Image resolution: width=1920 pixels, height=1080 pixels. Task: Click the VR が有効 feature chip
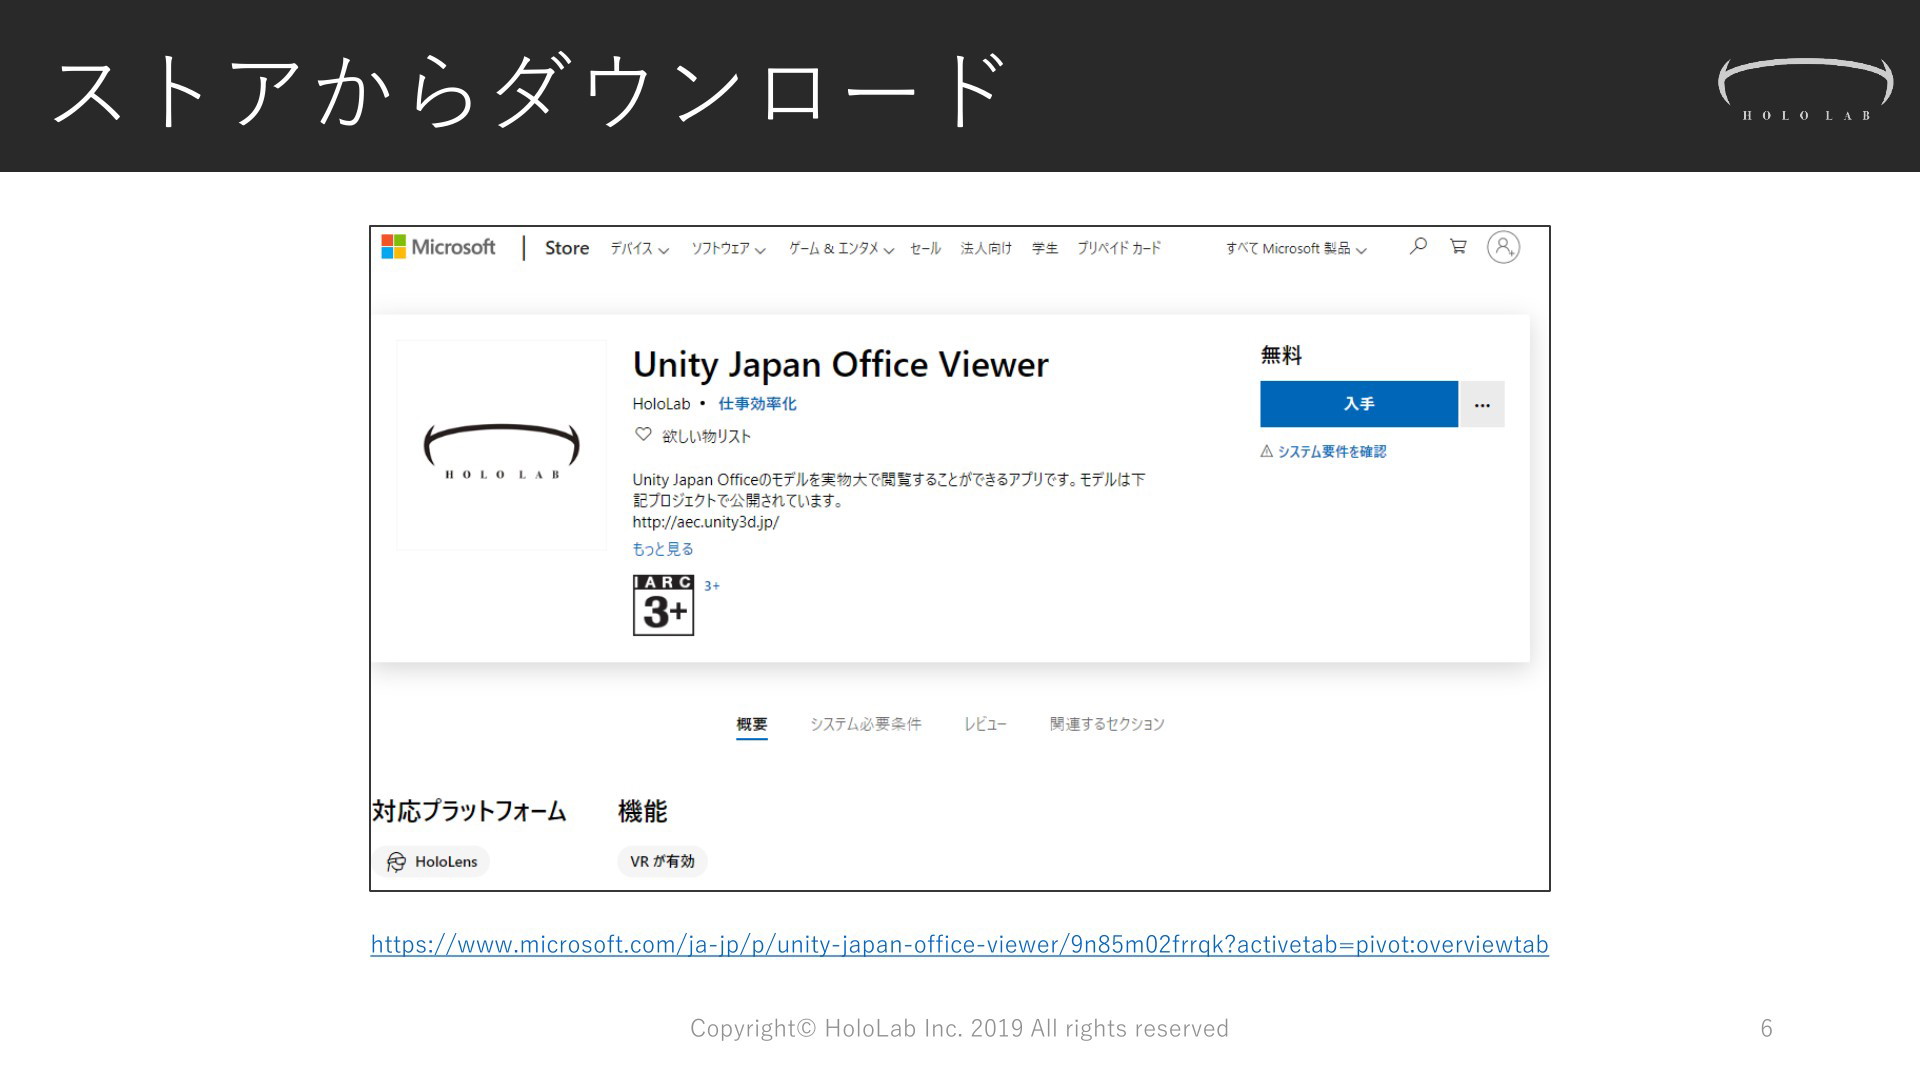[x=662, y=862]
